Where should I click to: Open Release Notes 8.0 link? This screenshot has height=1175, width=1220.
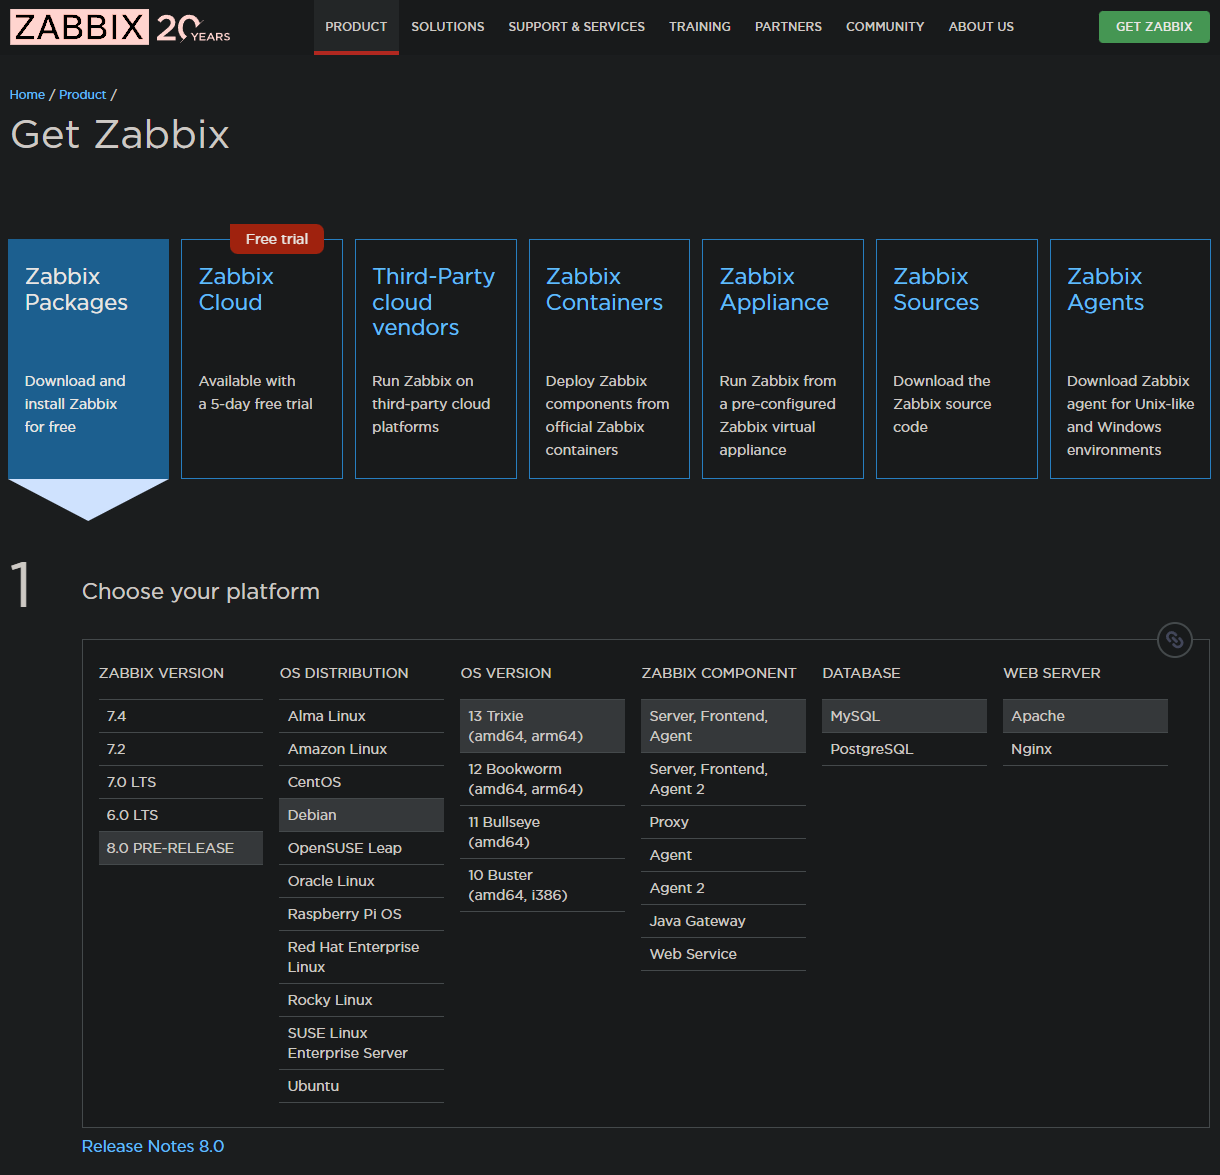153,1146
